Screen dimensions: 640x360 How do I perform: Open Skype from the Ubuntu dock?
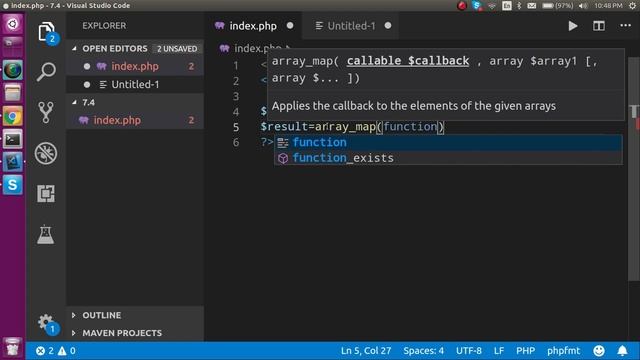[x=13, y=185]
